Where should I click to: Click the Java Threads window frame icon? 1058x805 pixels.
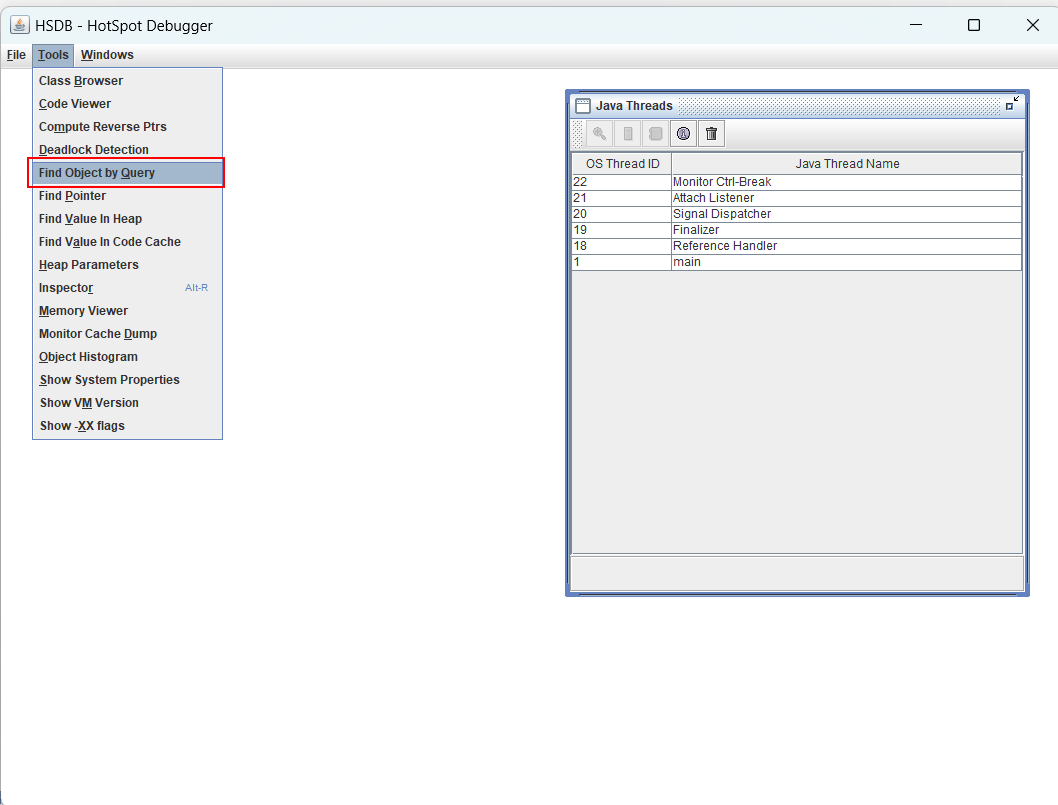pos(582,105)
